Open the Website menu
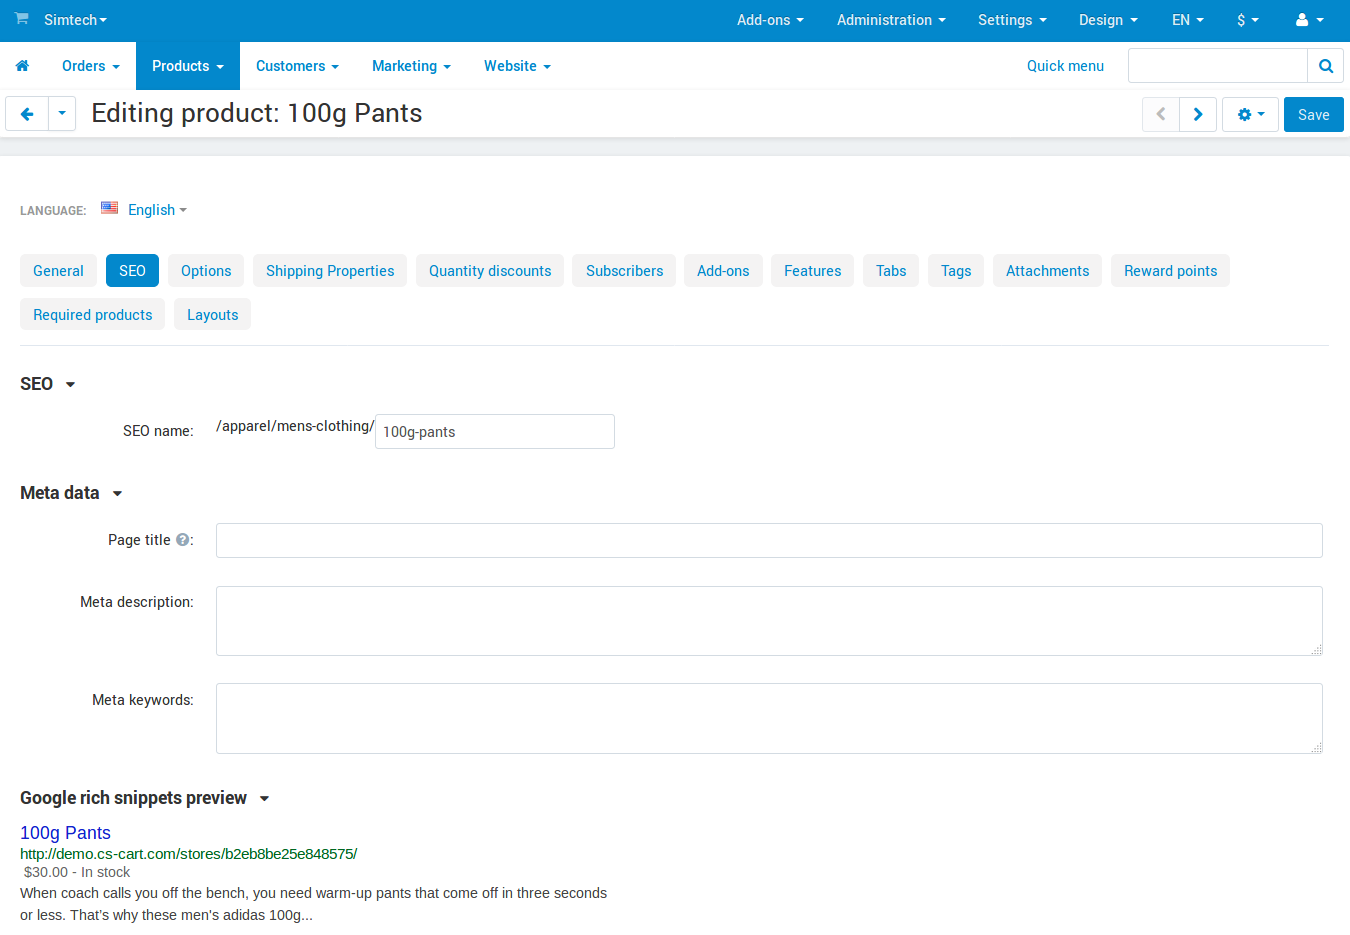Viewport: 1350px width, 935px height. pyautogui.click(x=517, y=66)
